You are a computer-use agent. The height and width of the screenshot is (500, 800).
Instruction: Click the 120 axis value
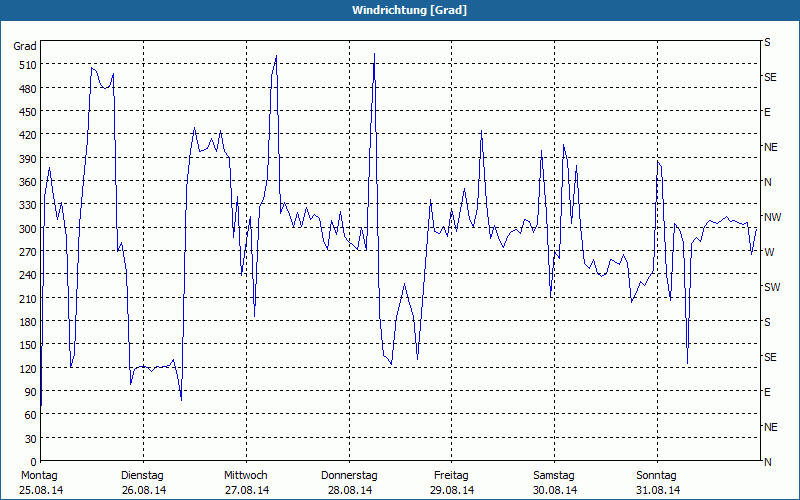click(x=29, y=369)
